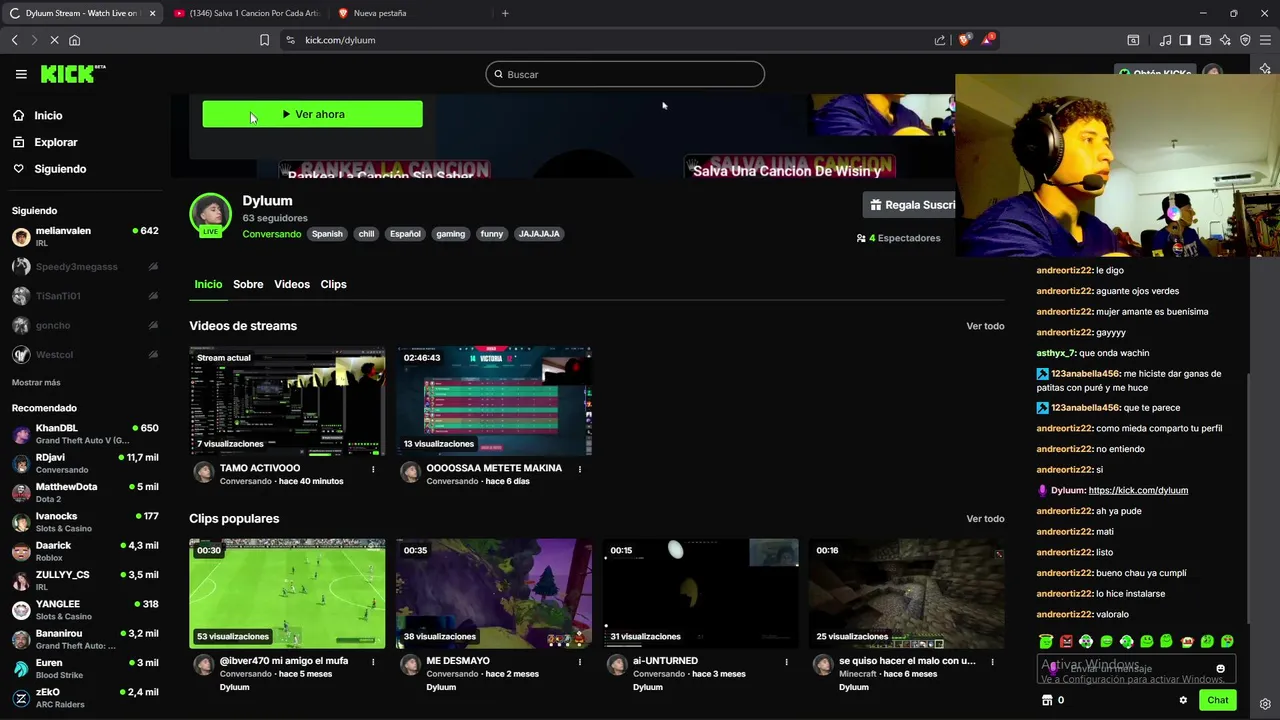
Task: Open KhanDBL recommended channel
Action: tap(84, 434)
